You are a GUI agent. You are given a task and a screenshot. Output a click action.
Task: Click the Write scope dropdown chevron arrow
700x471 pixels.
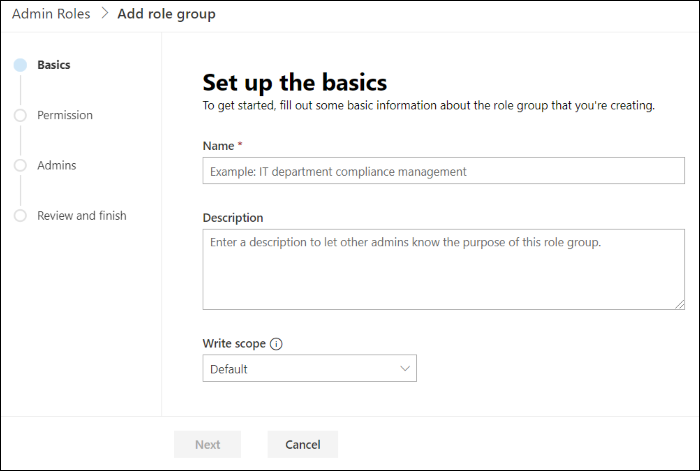coord(405,369)
